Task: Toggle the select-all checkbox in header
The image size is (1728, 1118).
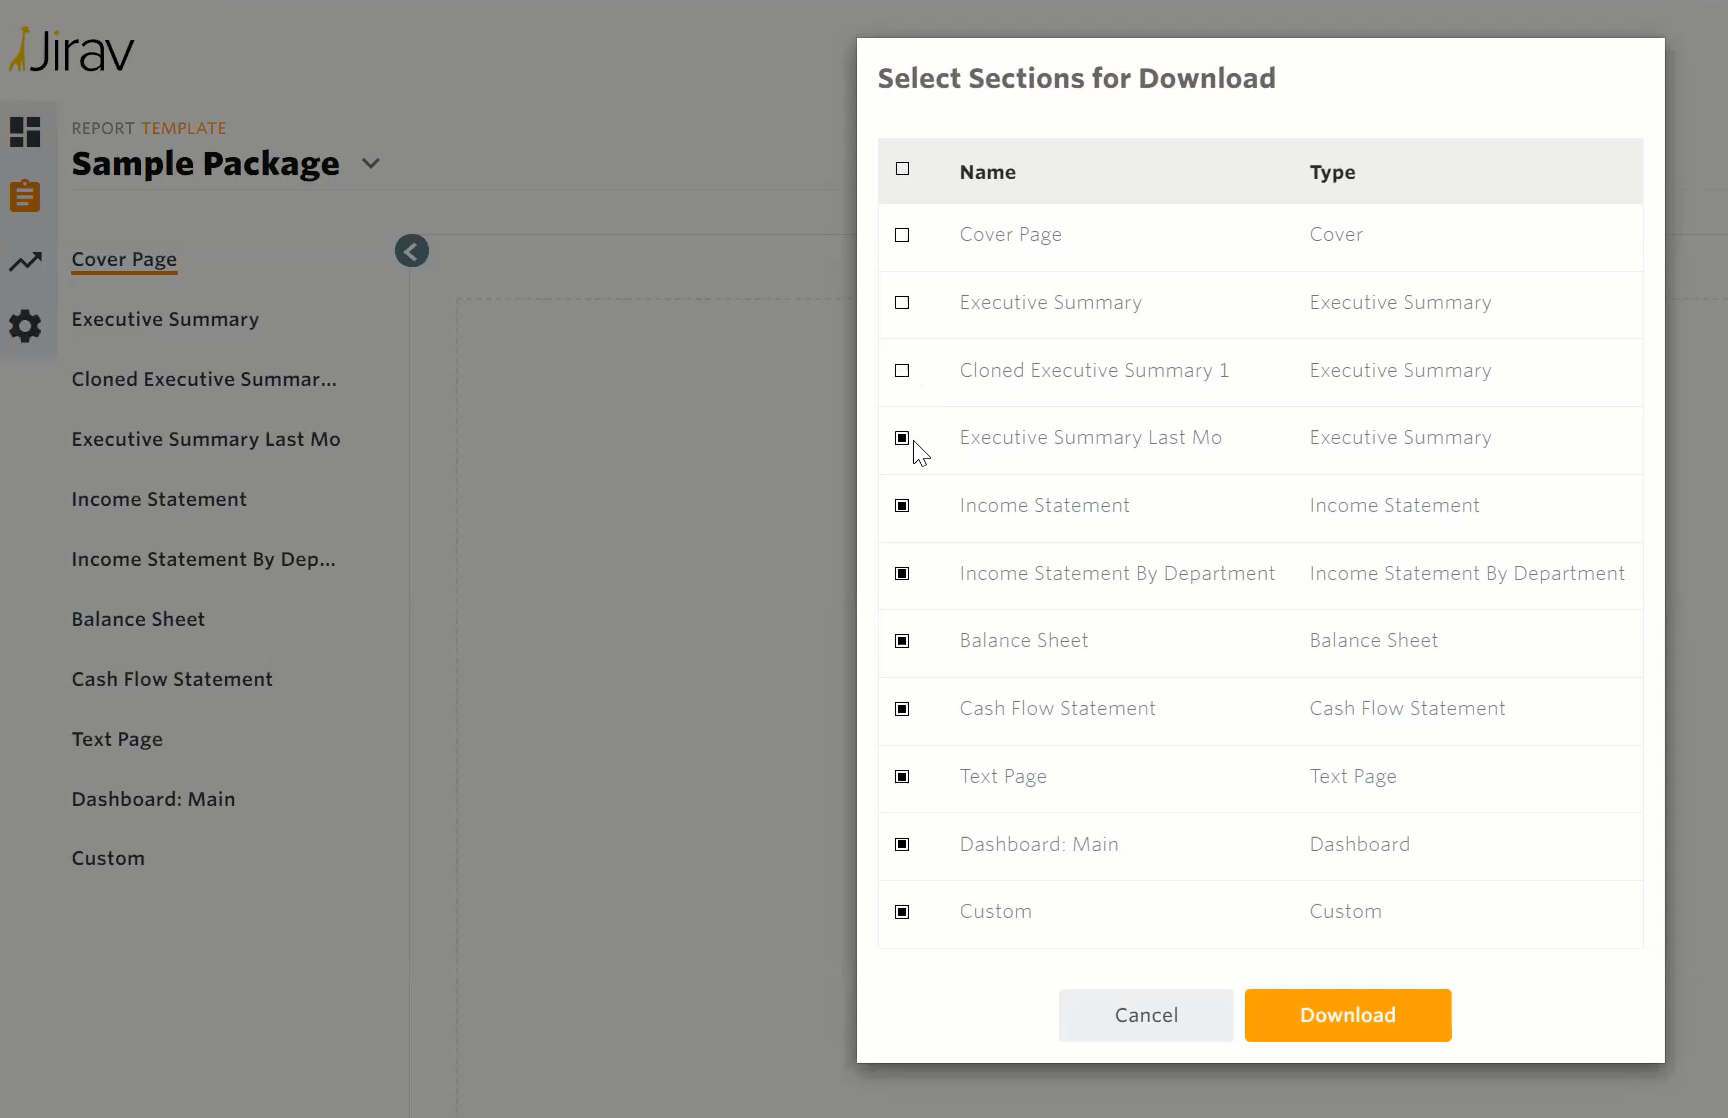Action: (x=902, y=169)
